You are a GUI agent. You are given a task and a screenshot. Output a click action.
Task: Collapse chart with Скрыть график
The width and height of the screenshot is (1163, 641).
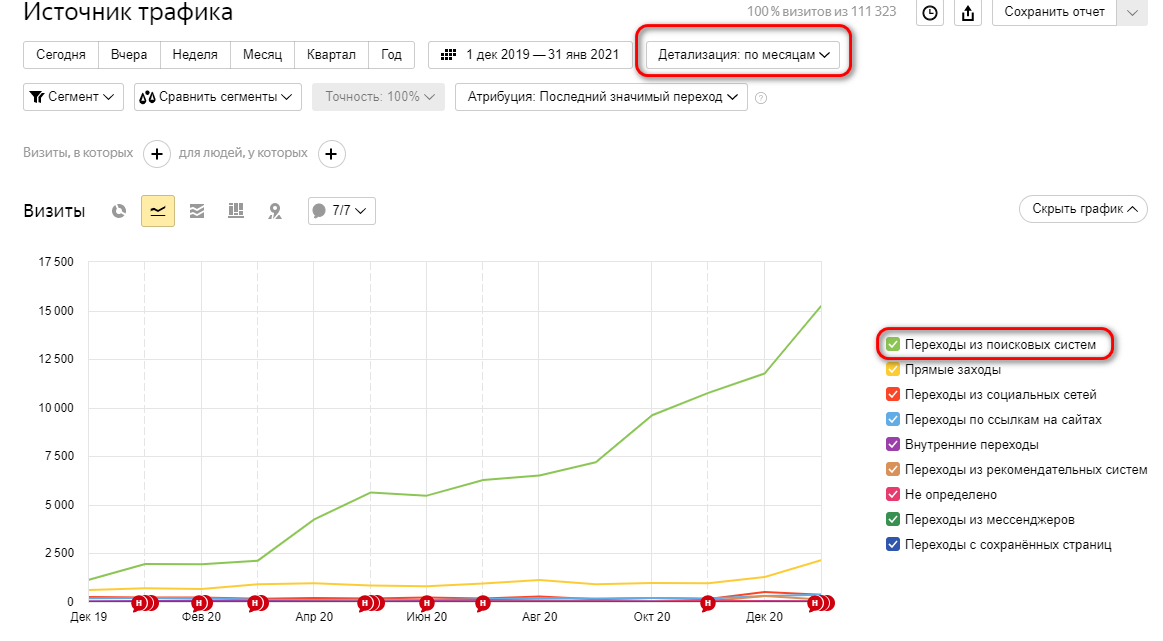pyautogui.click(x=1084, y=209)
